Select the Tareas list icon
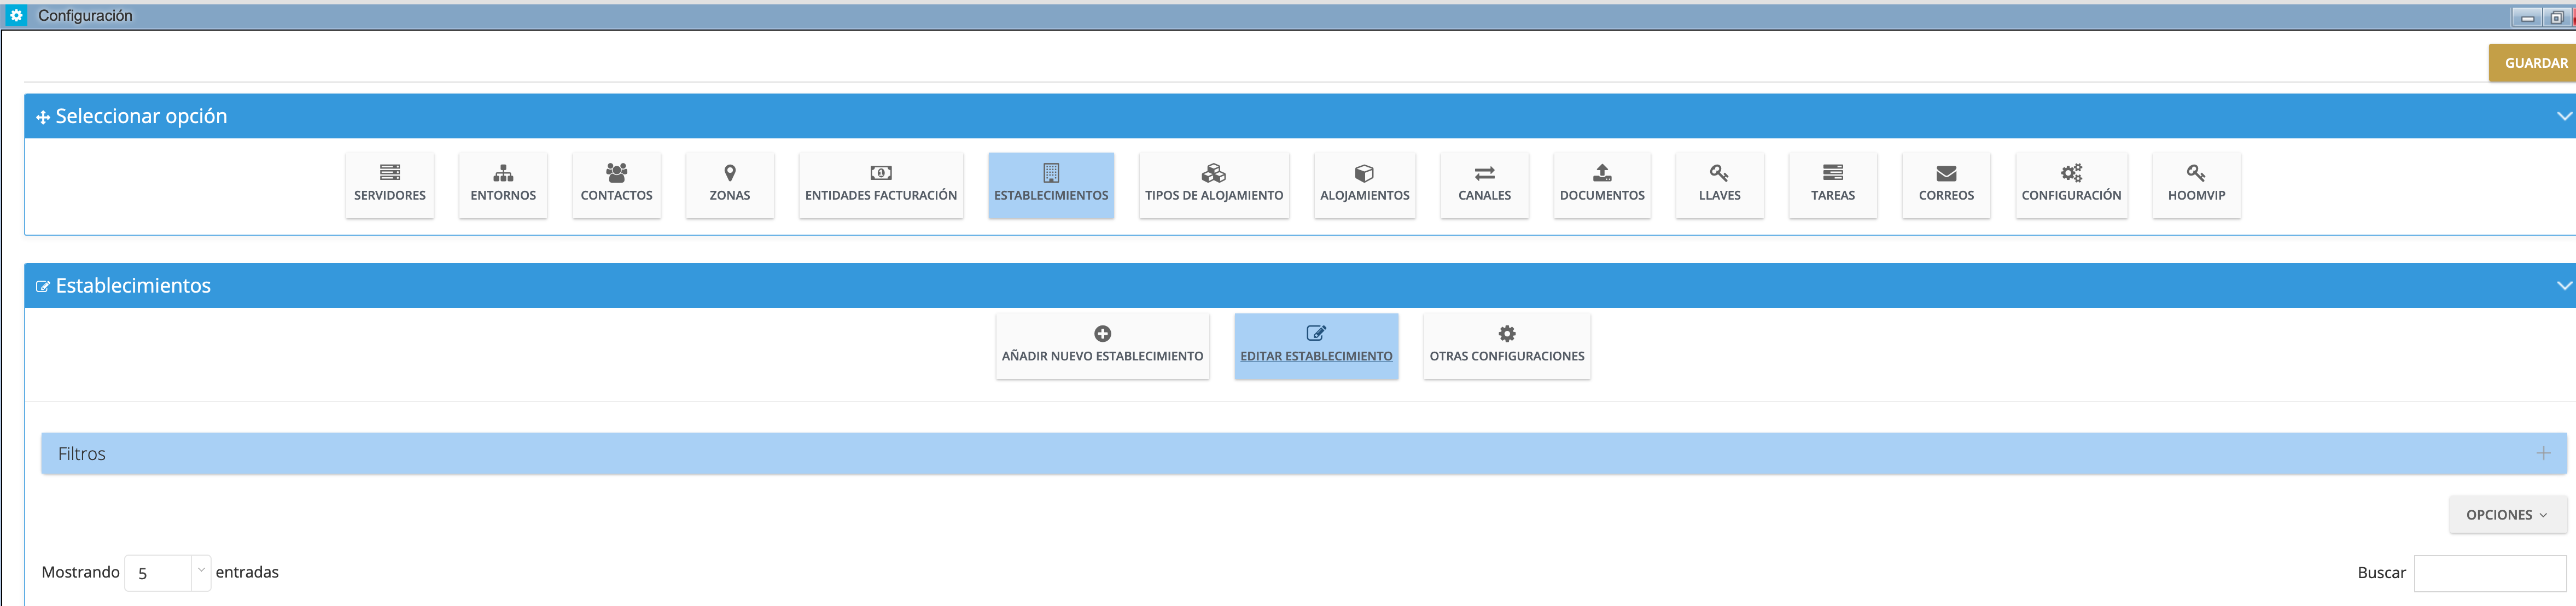Screen dimensions: 2576x606 1832,173
